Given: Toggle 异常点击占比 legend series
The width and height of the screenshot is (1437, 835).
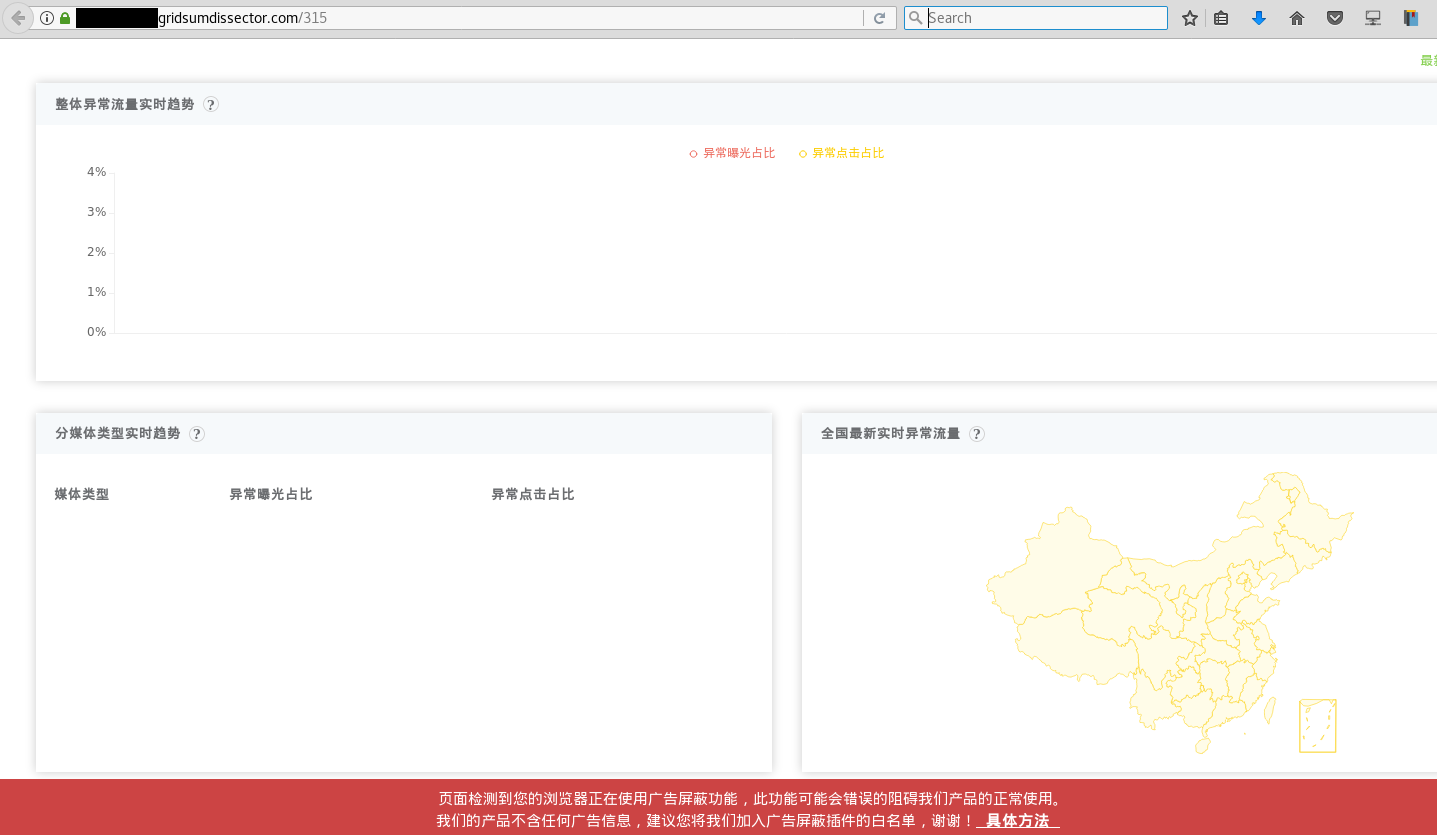Looking at the screenshot, I should click(842, 153).
